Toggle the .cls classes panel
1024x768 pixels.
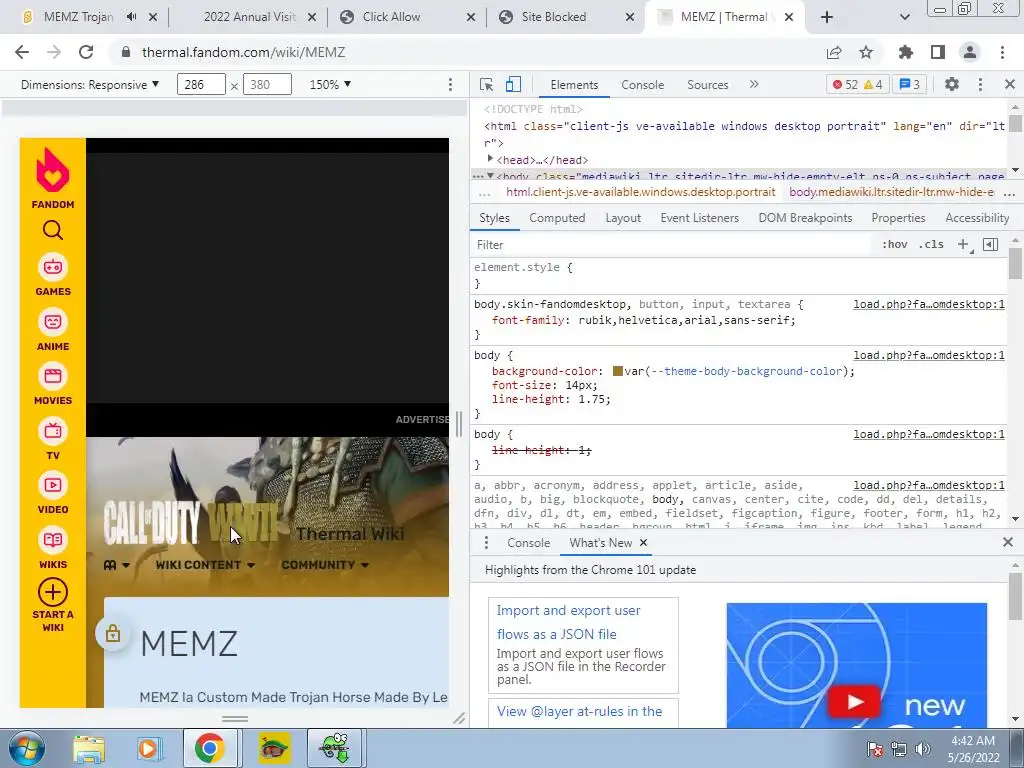931,244
